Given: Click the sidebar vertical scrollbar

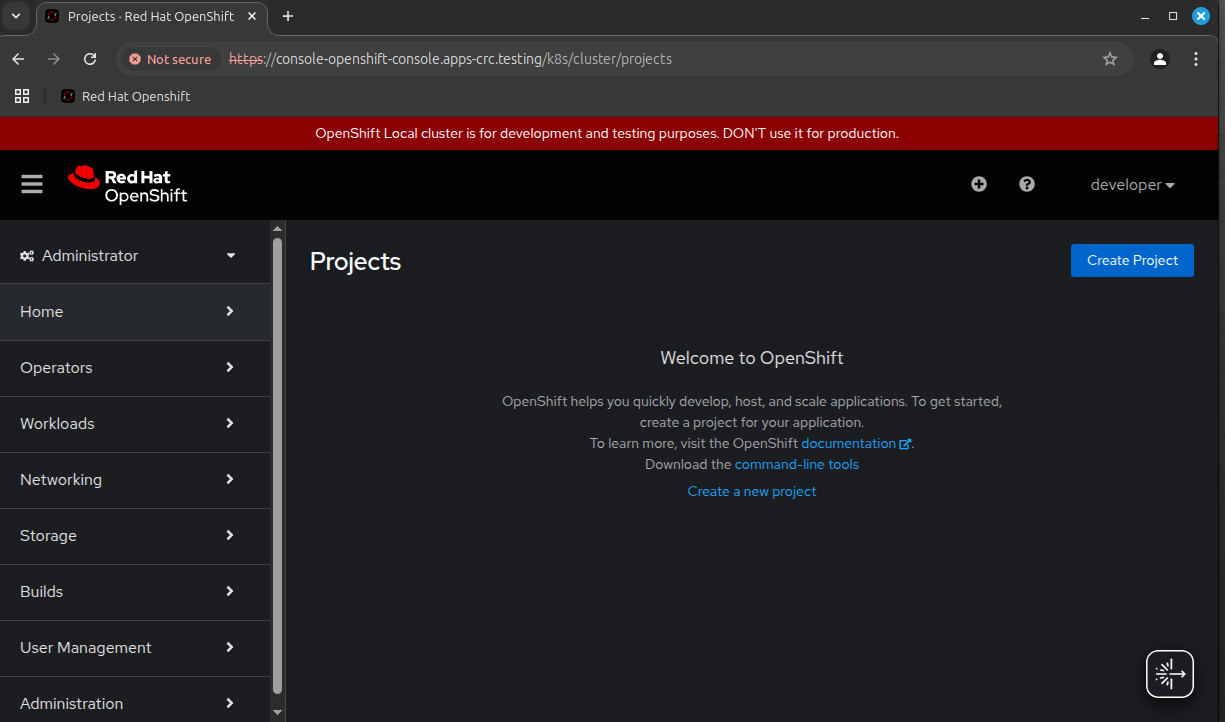Looking at the screenshot, I should pos(277,465).
